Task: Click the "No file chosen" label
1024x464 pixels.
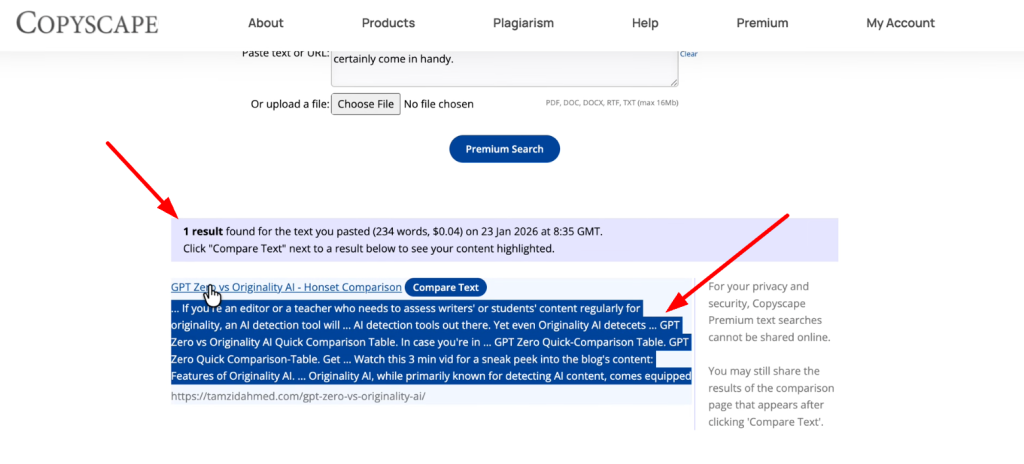Action: 439,104
